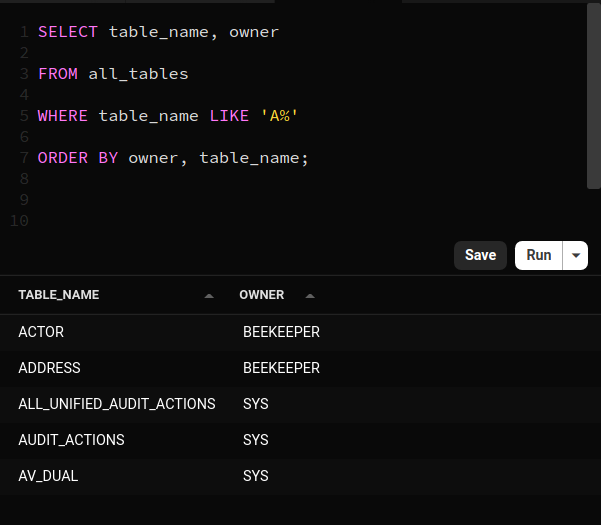Viewport: 601px width, 525px height.
Task: Click the TABLE_NAME column header
Action: point(59,295)
